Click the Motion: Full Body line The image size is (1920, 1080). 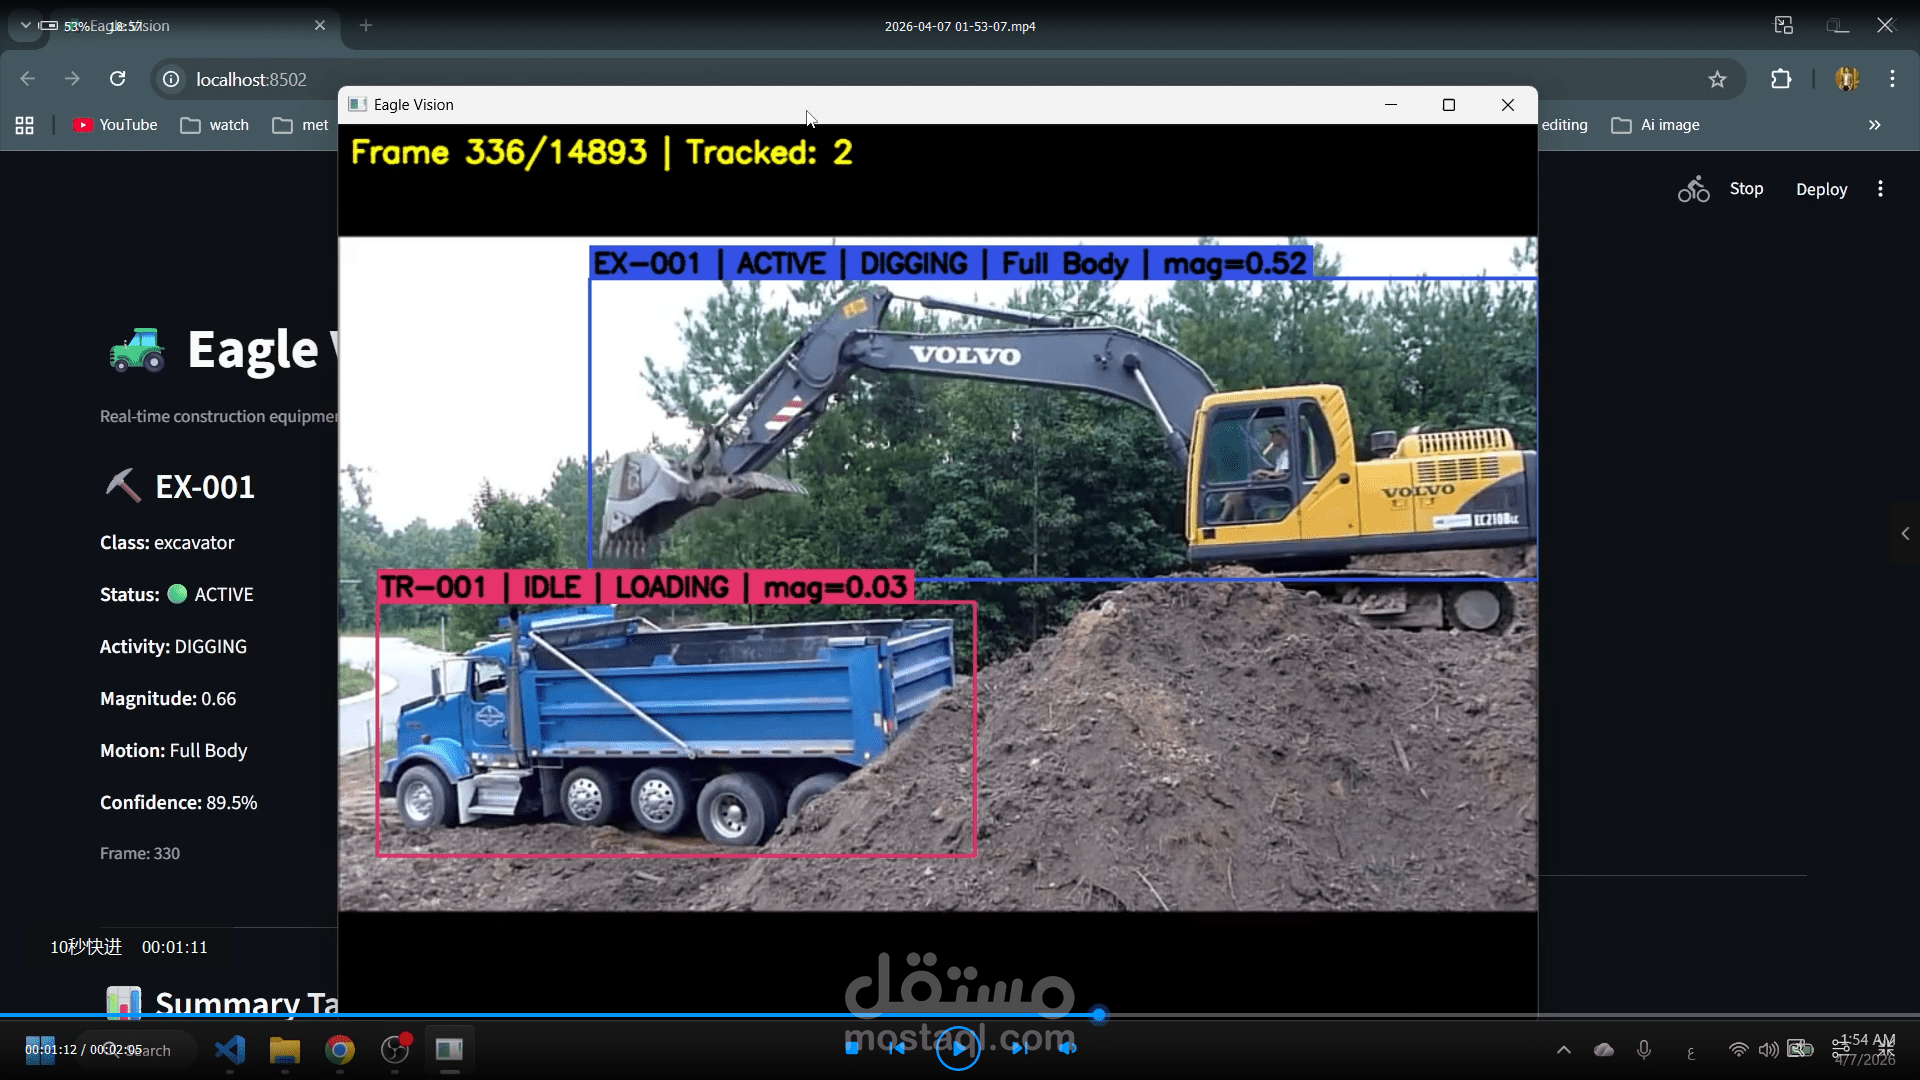click(x=173, y=751)
